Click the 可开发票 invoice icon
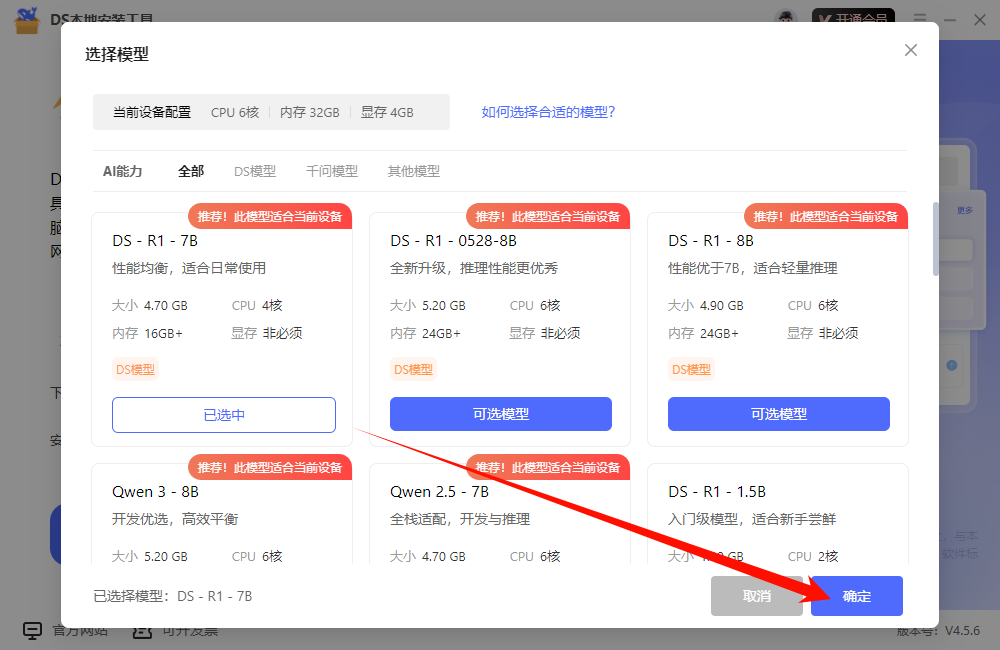This screenshot has width=1000, height=650. coord(143,630)
